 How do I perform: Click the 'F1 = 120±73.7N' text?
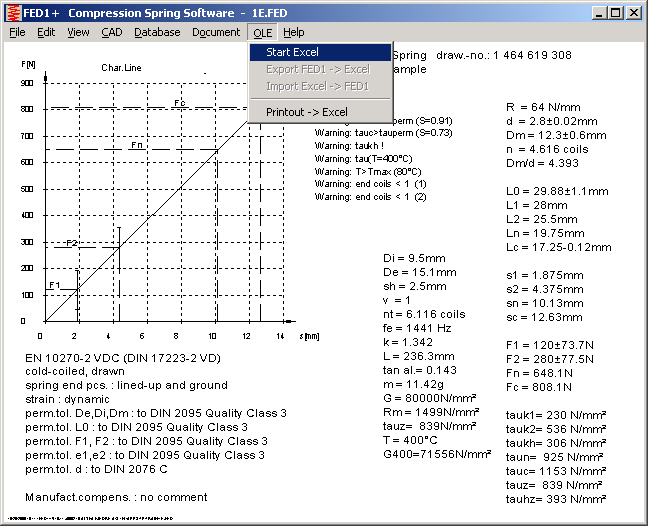550,345
